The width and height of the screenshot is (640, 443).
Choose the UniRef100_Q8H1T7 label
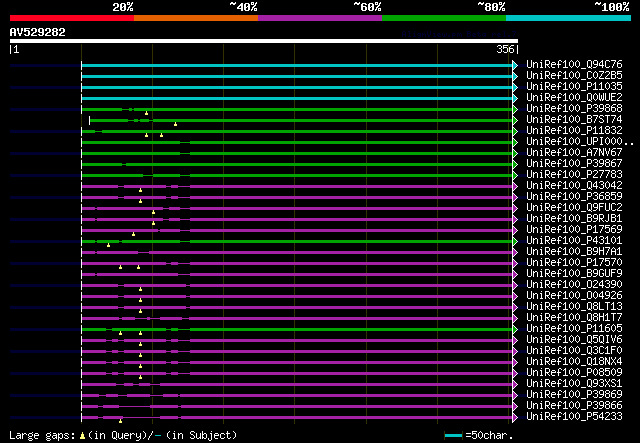[574, 318]
